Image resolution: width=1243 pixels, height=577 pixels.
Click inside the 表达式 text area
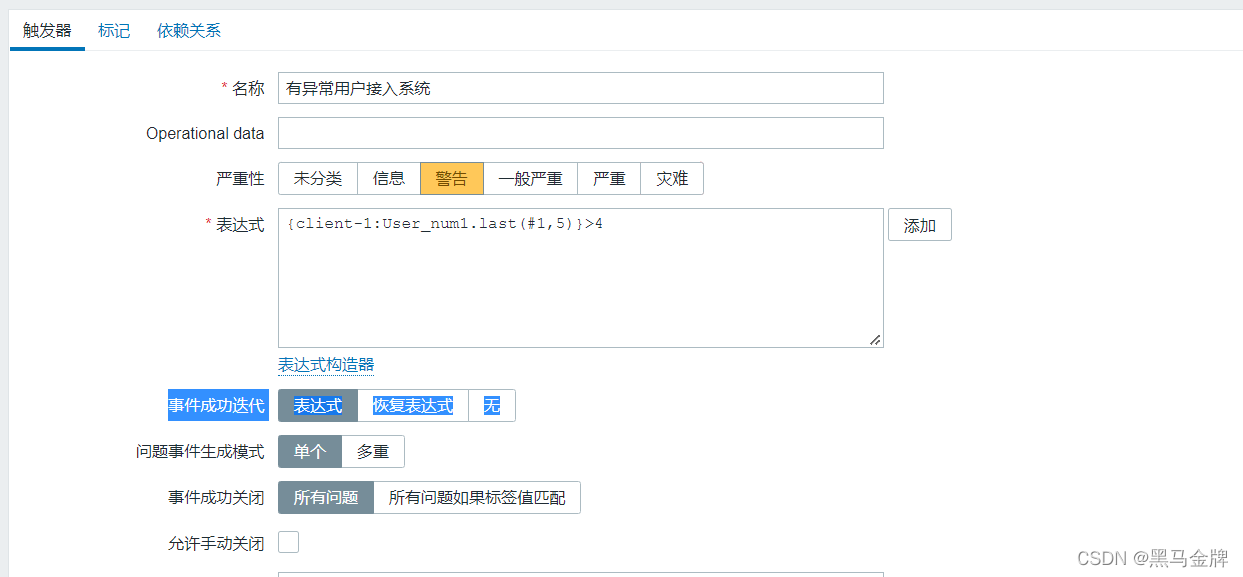580,278
